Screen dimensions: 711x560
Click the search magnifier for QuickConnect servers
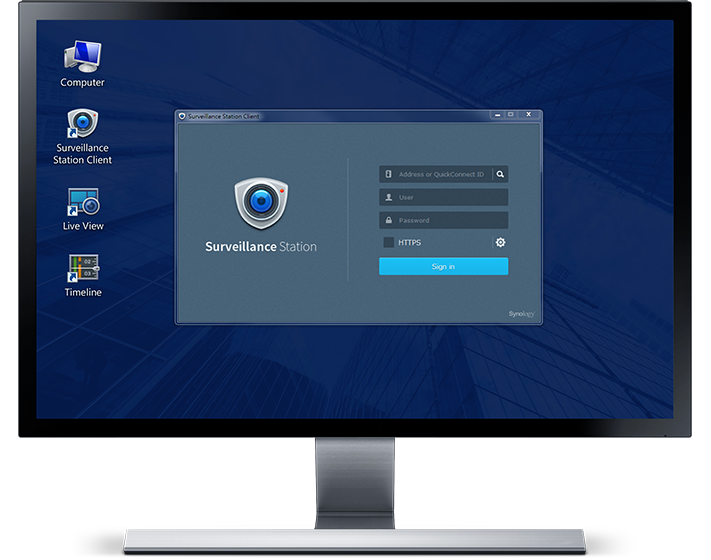[x=500, y=174]
